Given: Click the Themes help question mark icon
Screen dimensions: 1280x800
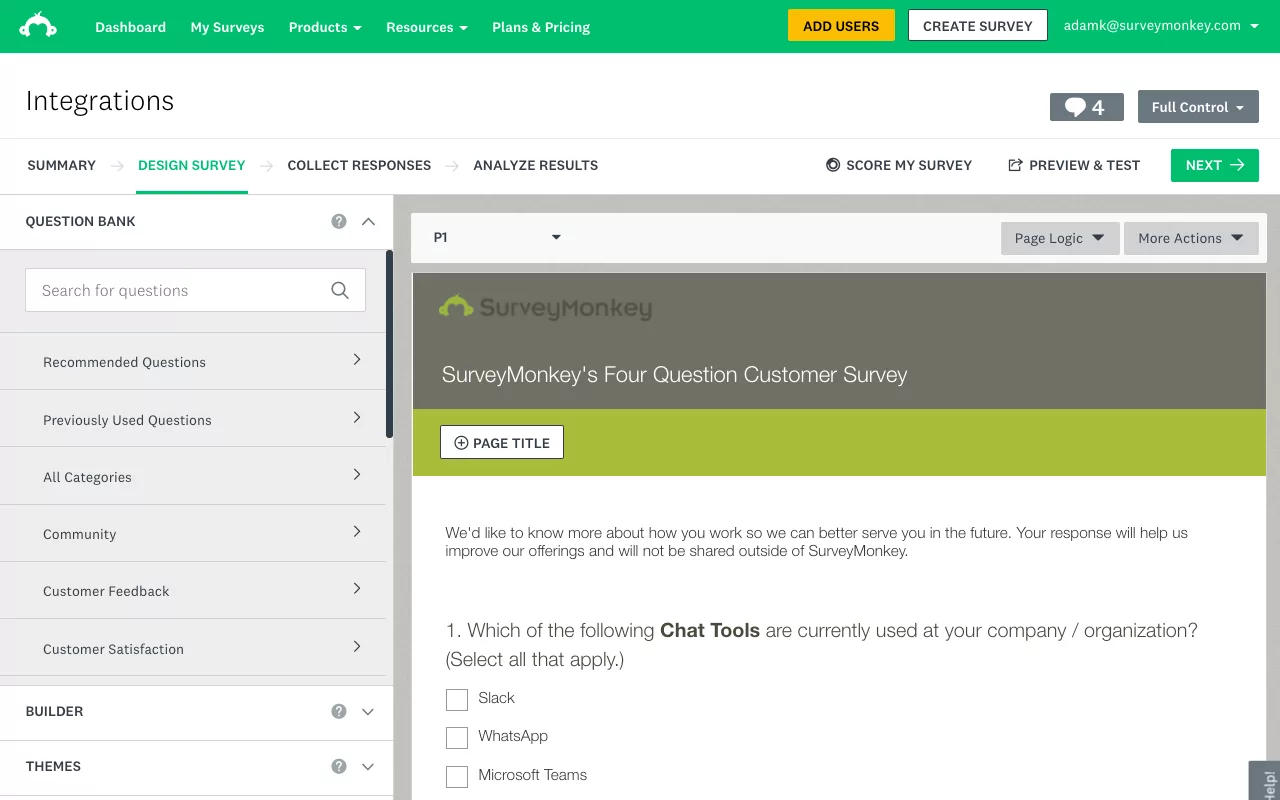Looking at the screenshot, I should tap(339, 766).
